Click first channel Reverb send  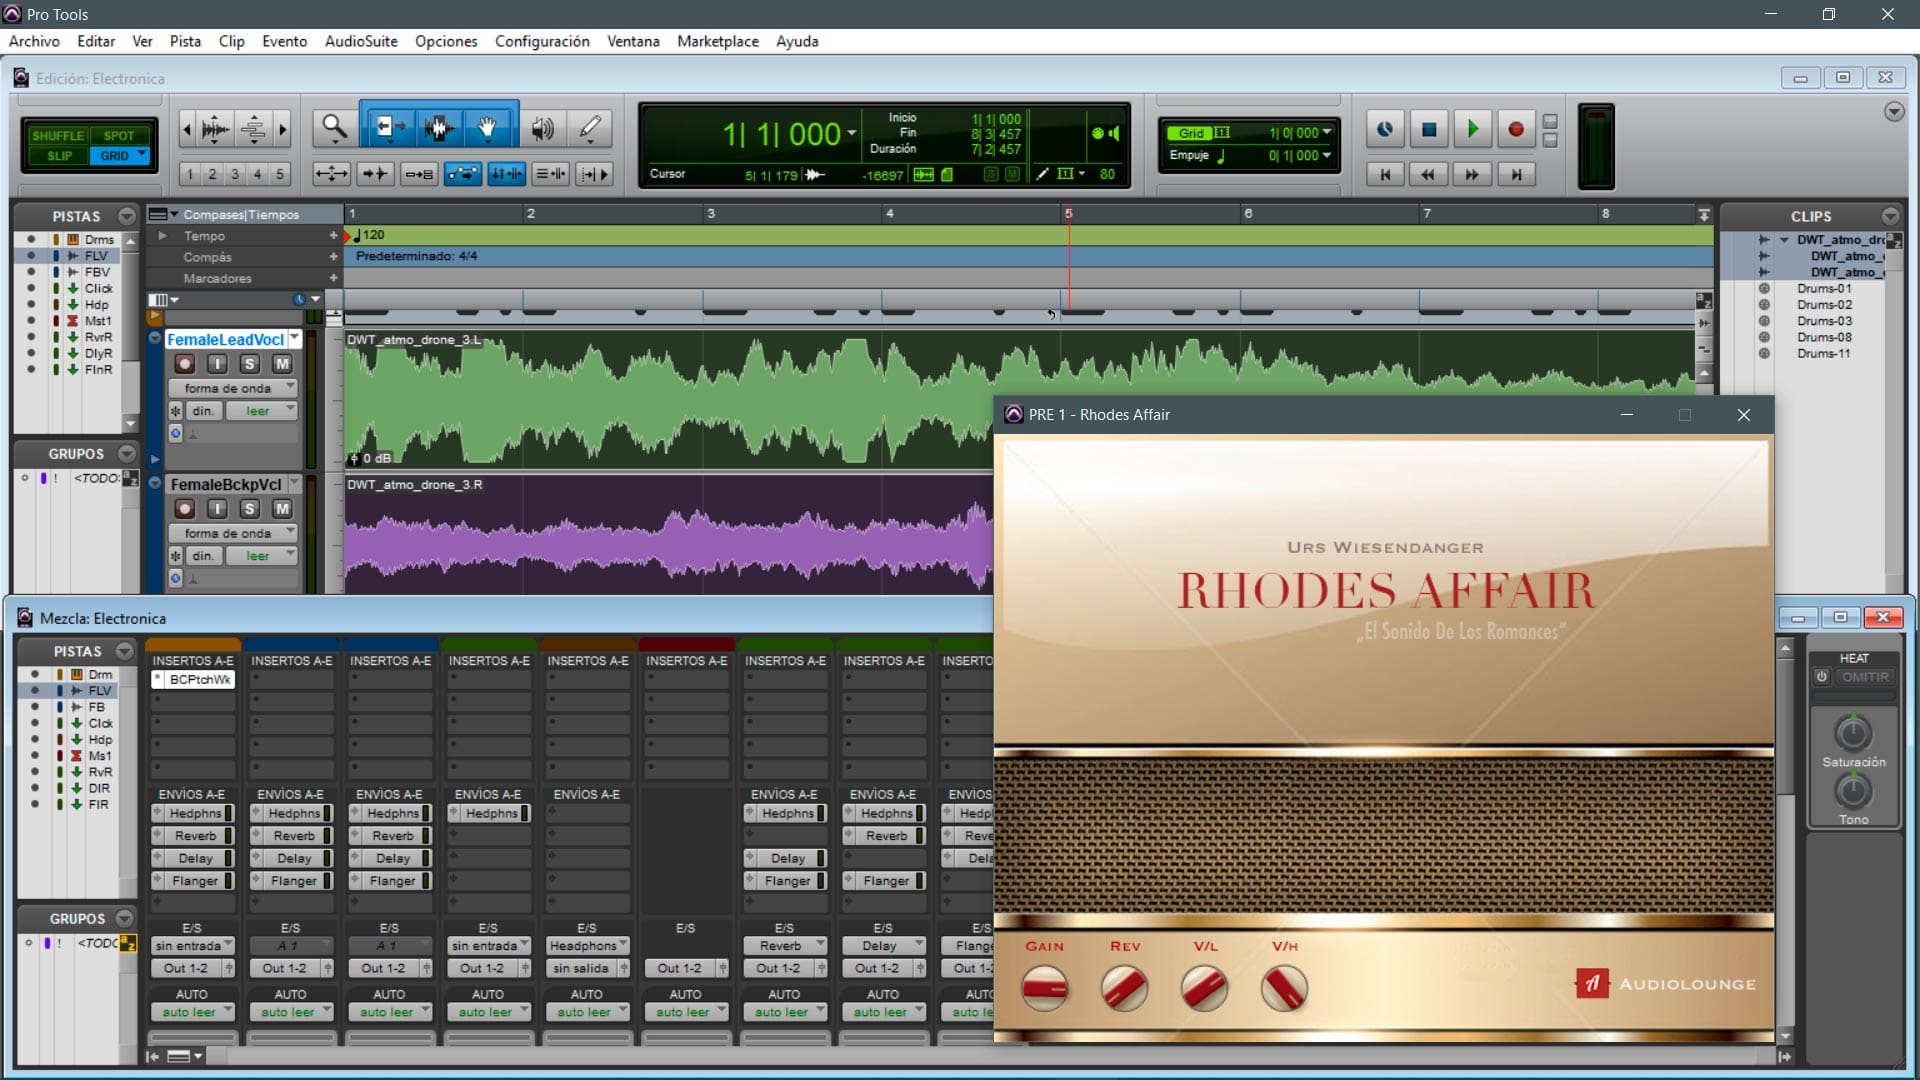[193, 836]
